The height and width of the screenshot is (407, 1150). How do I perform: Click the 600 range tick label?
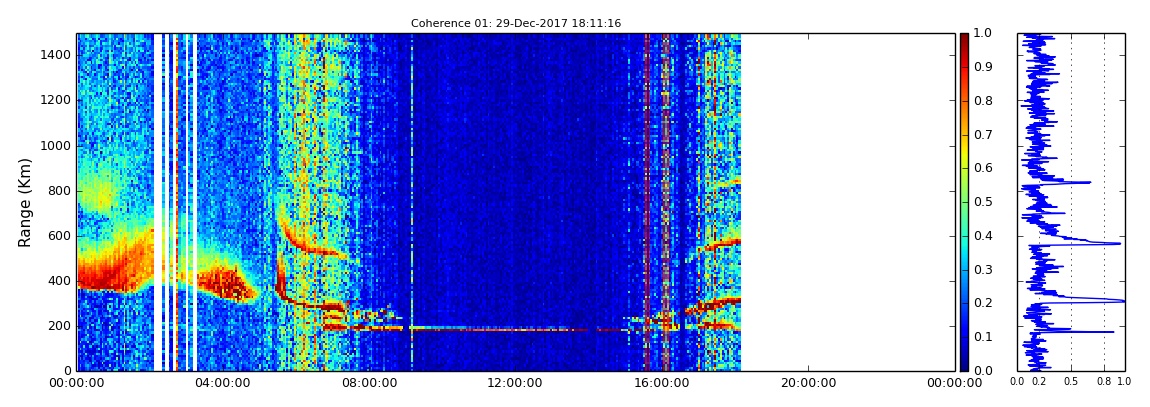click(x=59, y=235)
